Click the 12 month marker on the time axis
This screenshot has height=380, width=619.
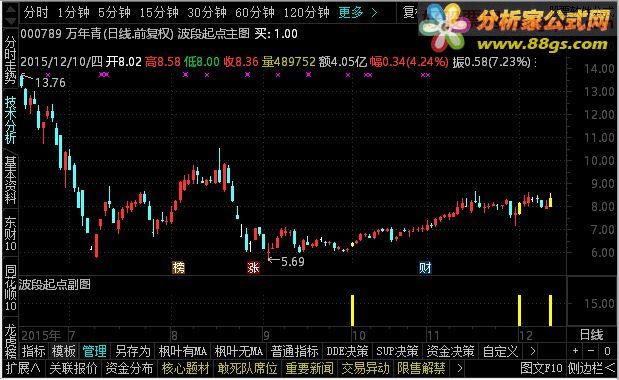(525, 336)
